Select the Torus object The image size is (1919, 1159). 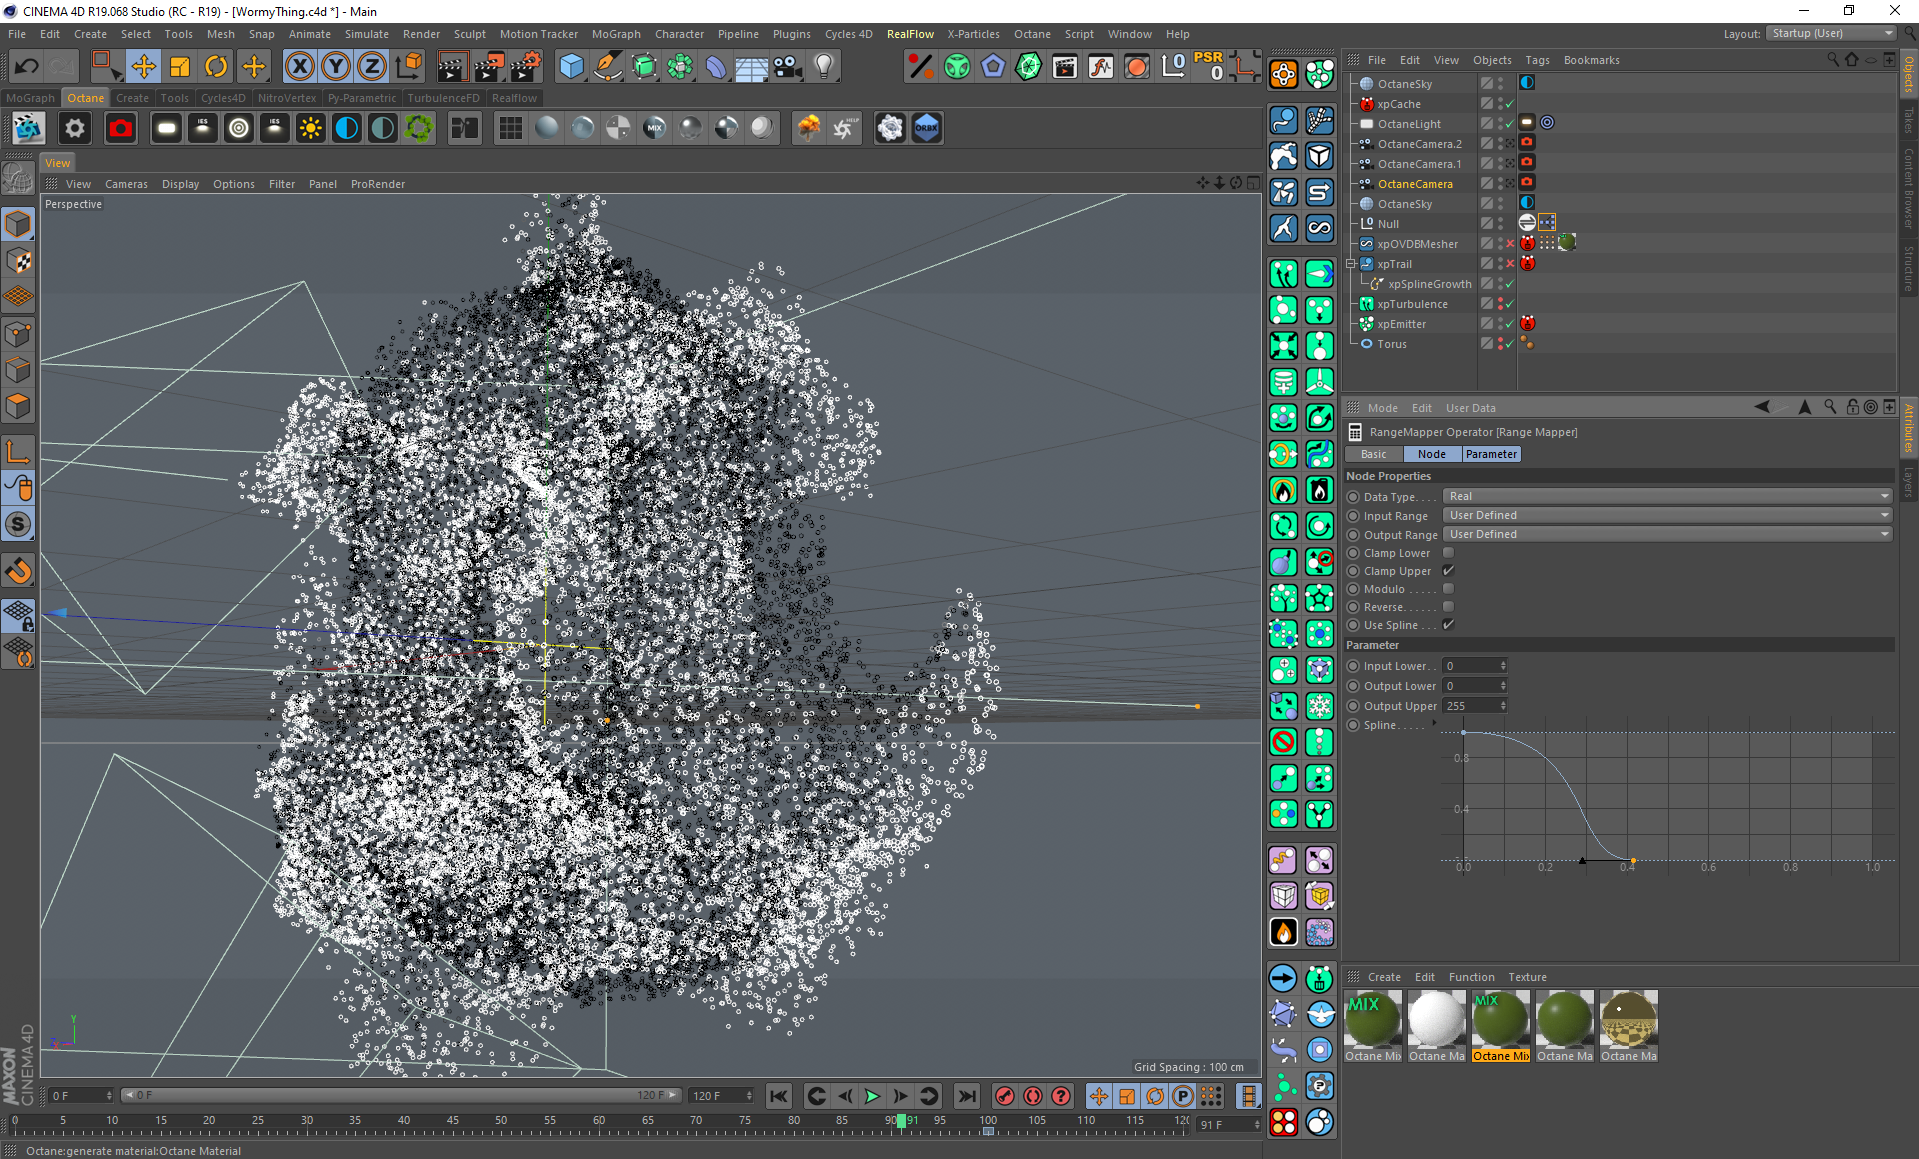point(1391,344)
